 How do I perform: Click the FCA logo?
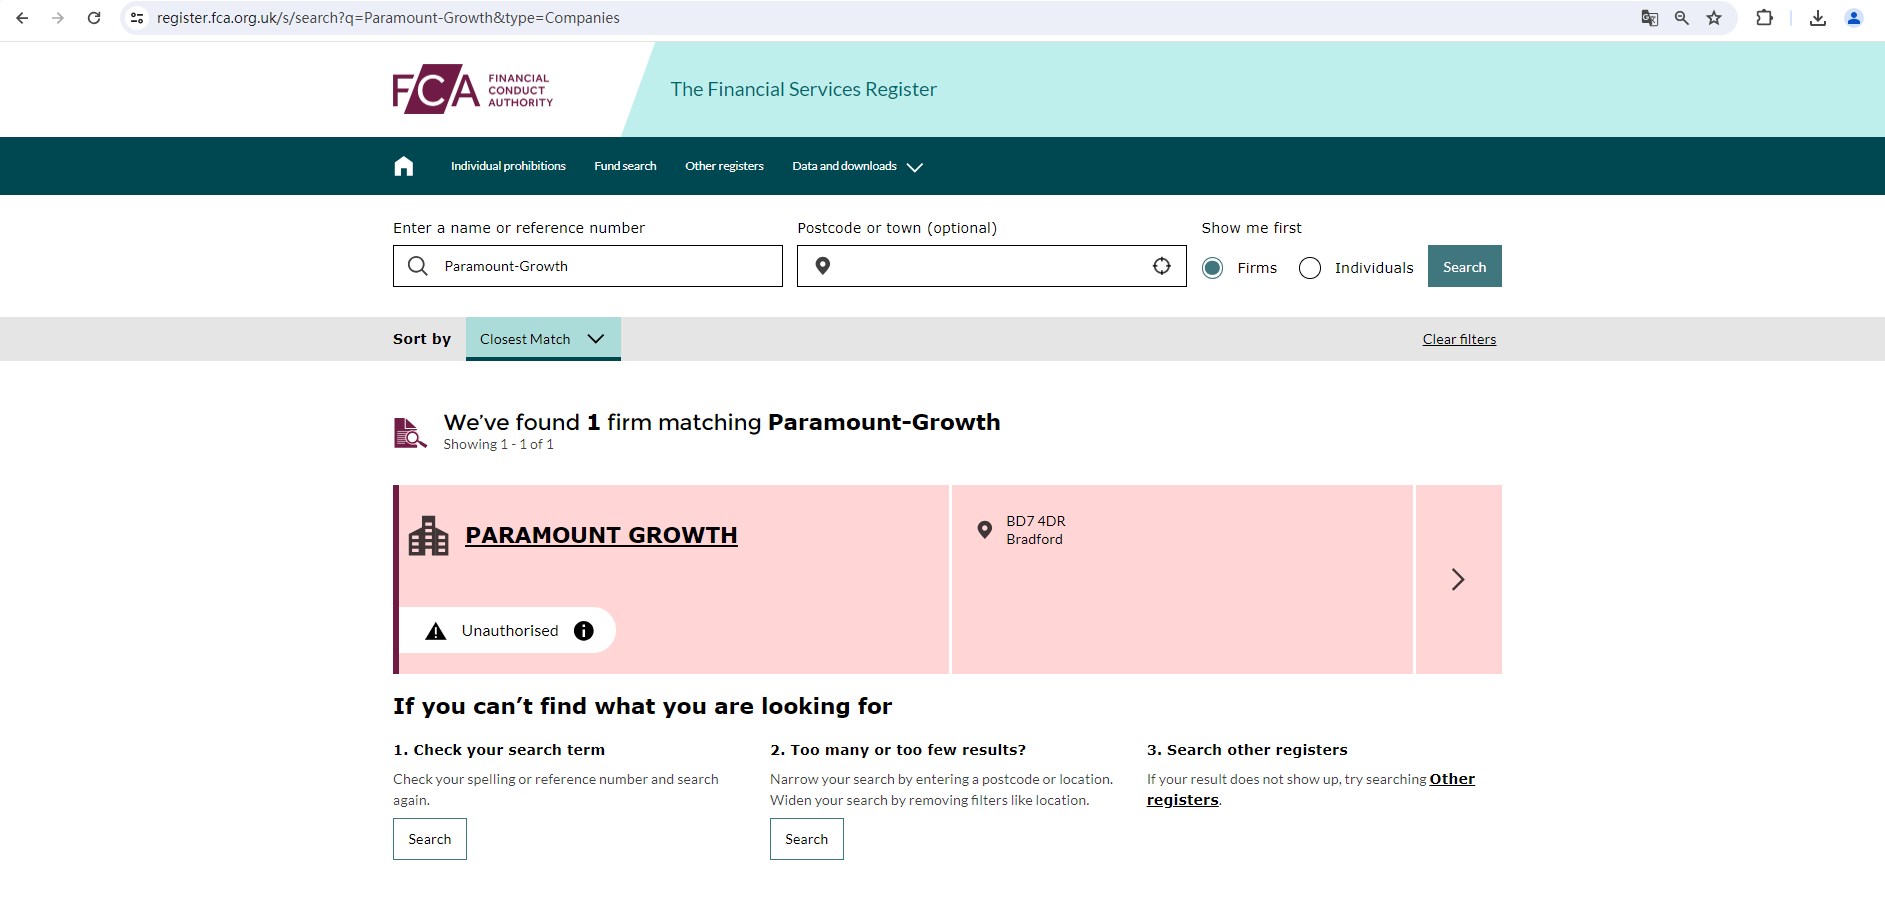(473, 89)
